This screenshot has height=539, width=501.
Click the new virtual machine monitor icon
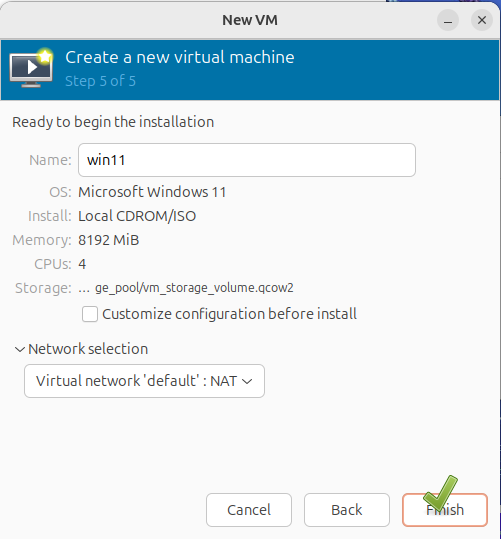[x=31, y=68]
